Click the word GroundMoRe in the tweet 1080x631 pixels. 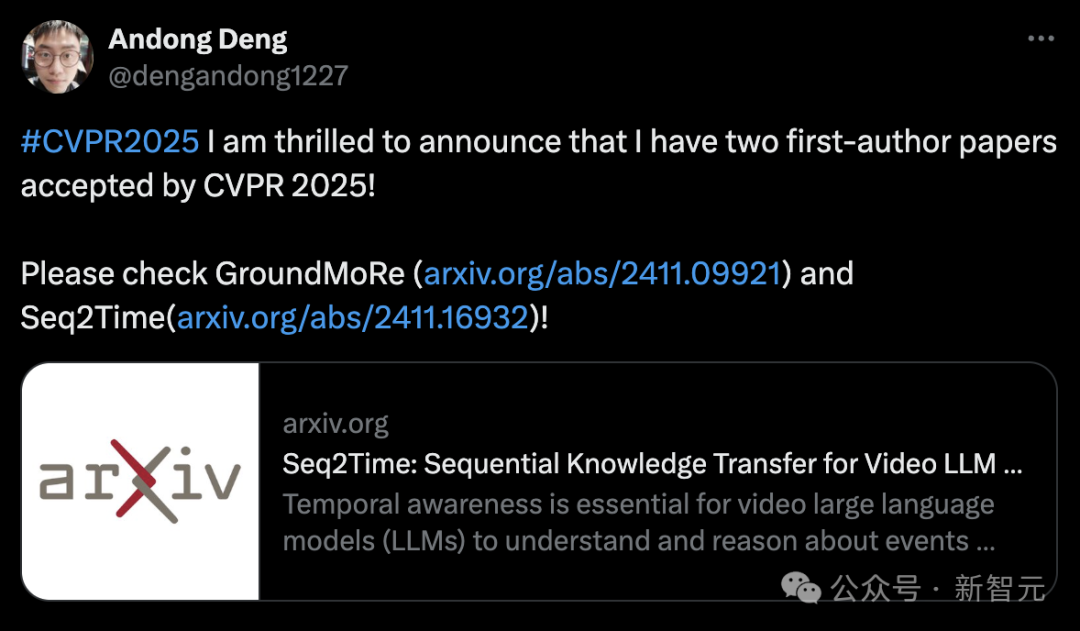[310, 273]
